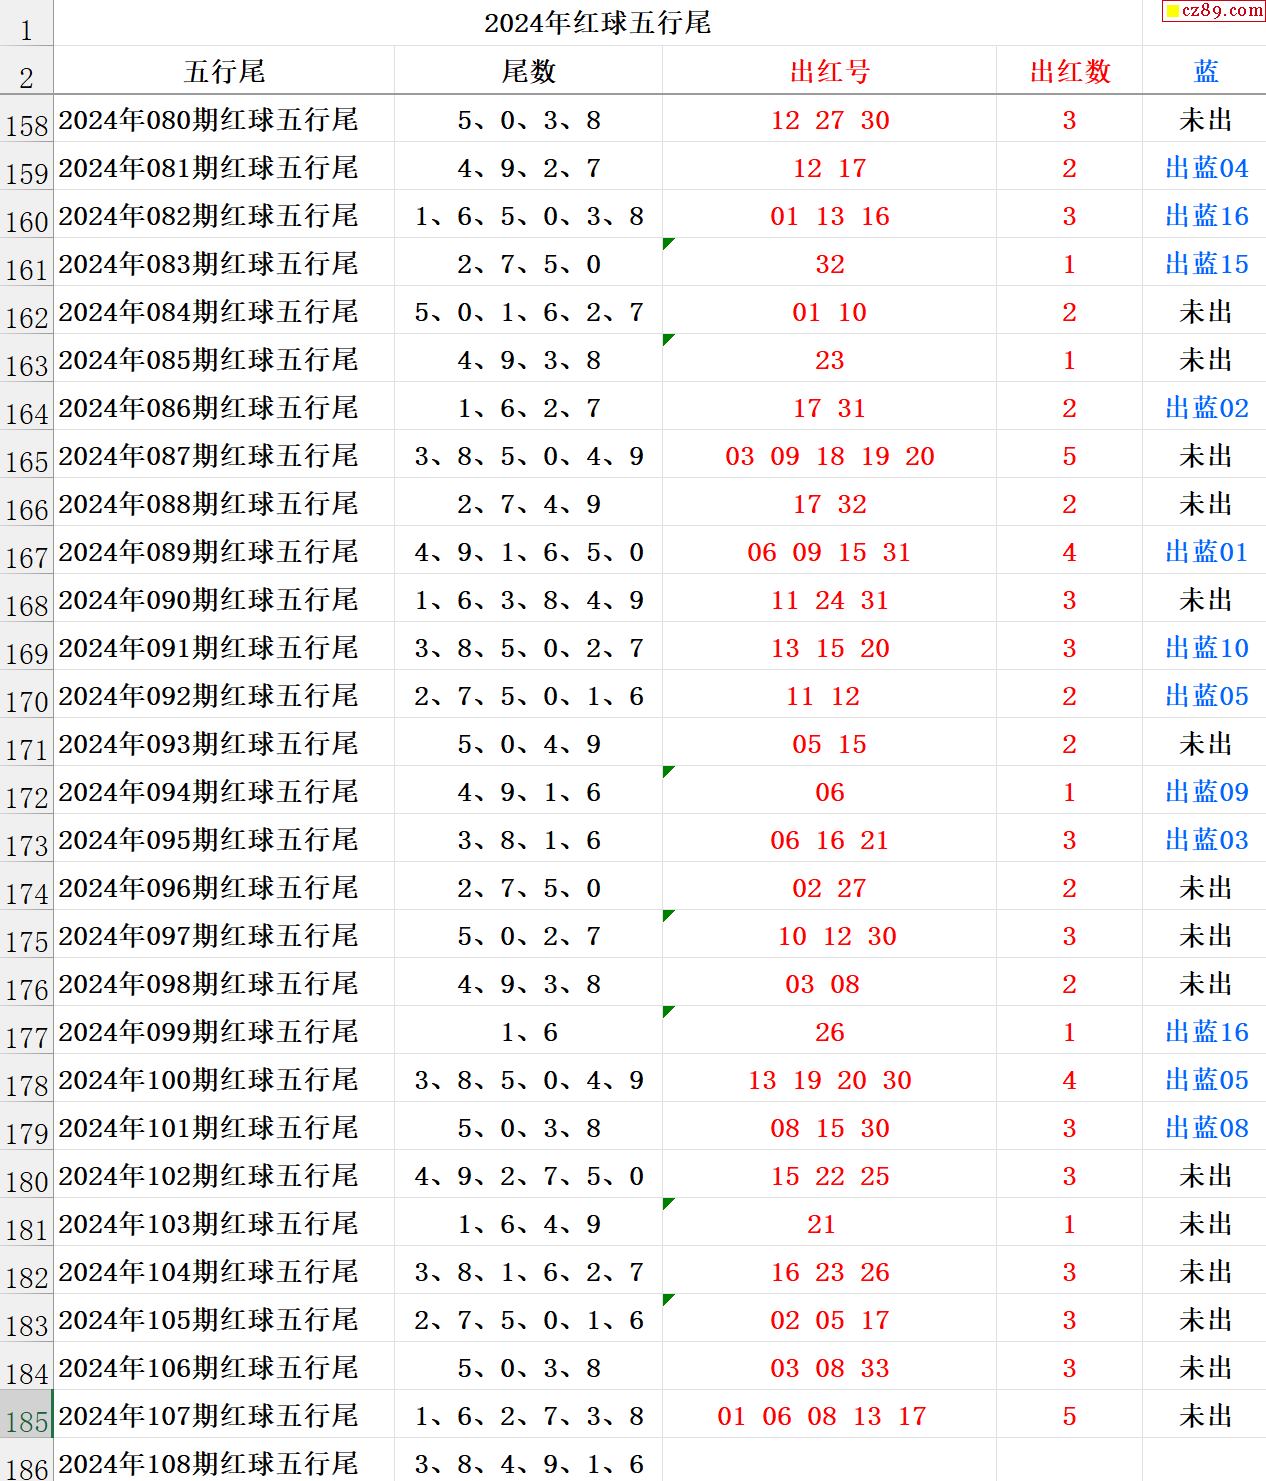Click the tail cell containing only 1、6
1266x1481 pixels.
pyautogui.click(x=528, y=1032)
